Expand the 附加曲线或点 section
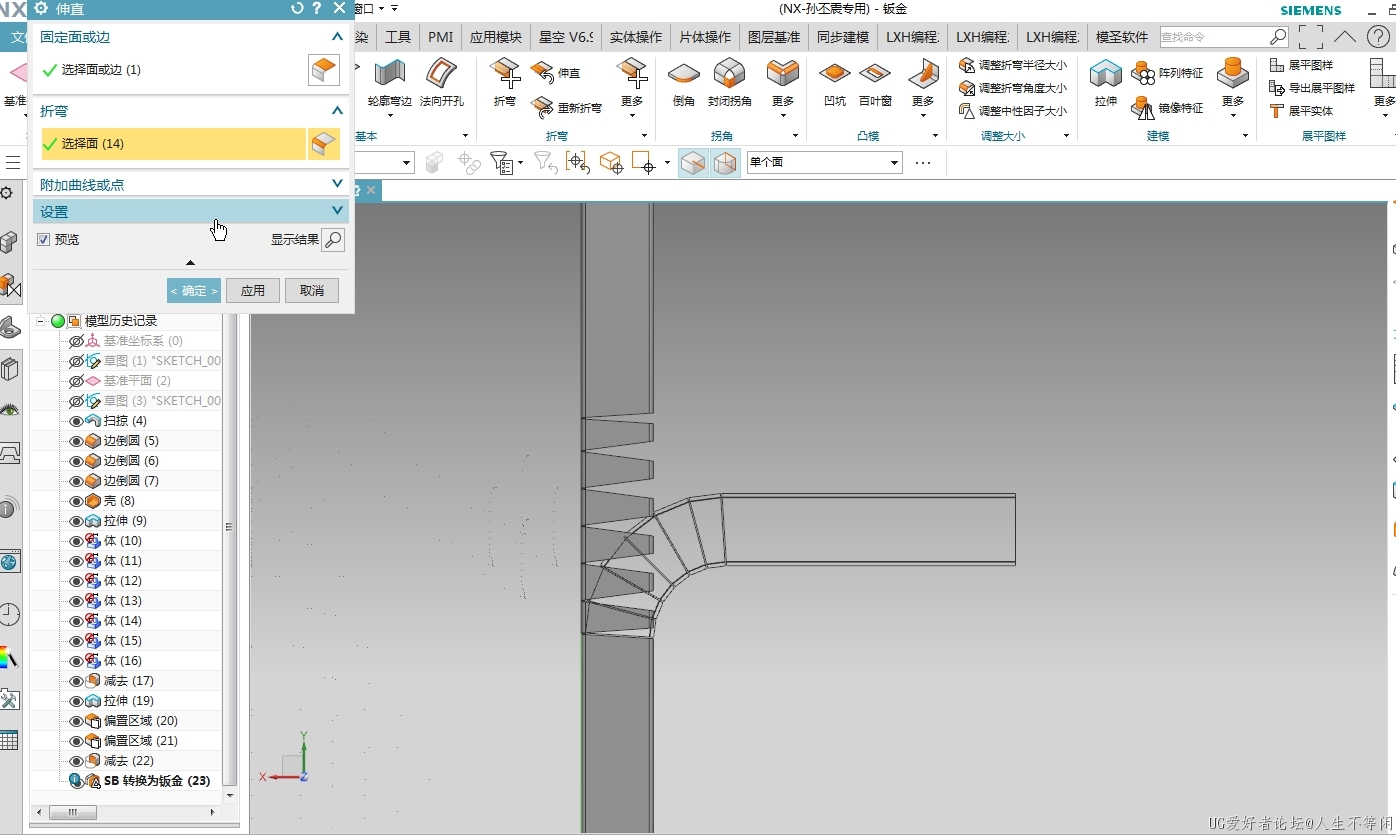1396x835 pixels. pyautogui.click(x=337, y=184)
